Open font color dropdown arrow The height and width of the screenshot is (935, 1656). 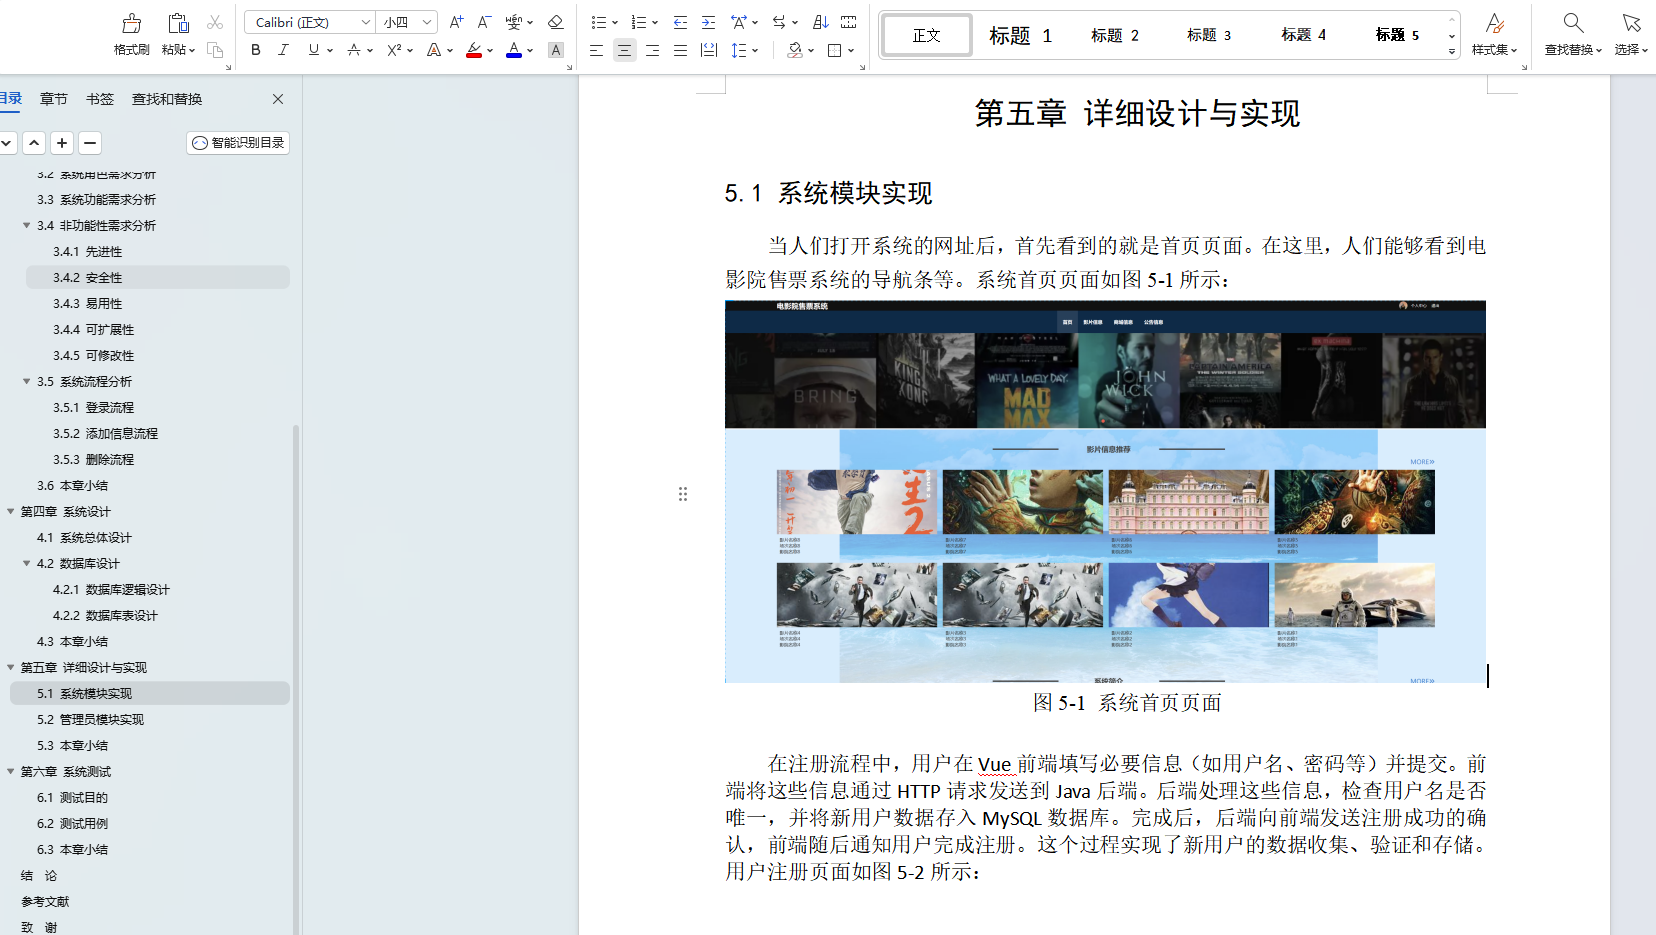pyautogui.click(x=530, y=50)
